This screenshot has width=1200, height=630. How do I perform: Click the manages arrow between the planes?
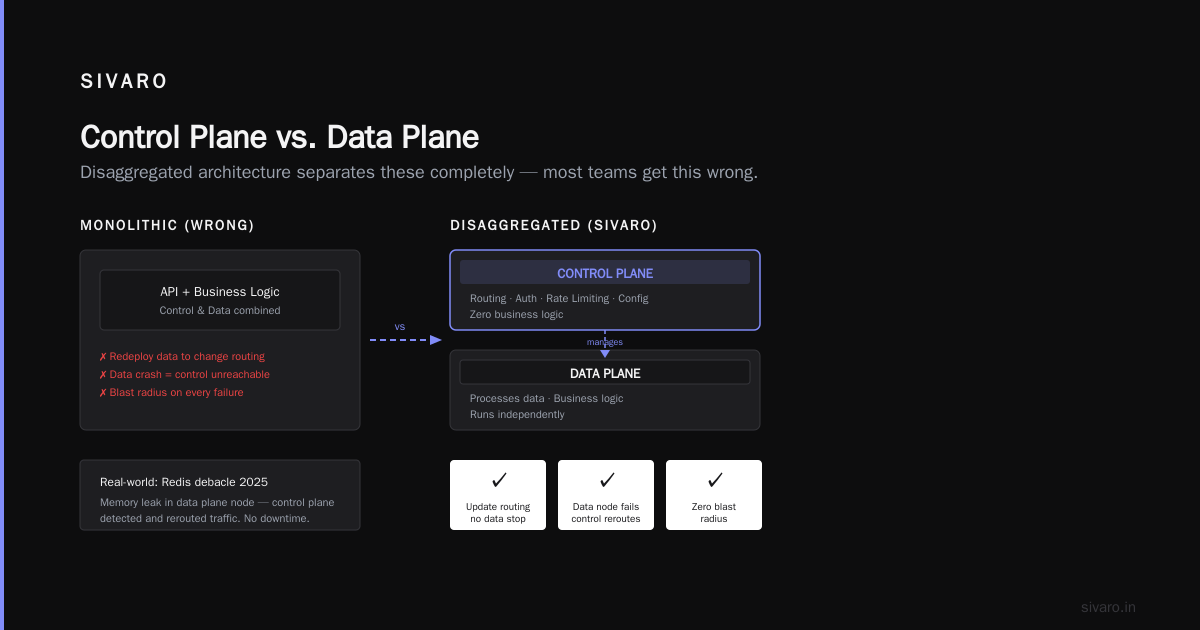(x=605, y=342)
